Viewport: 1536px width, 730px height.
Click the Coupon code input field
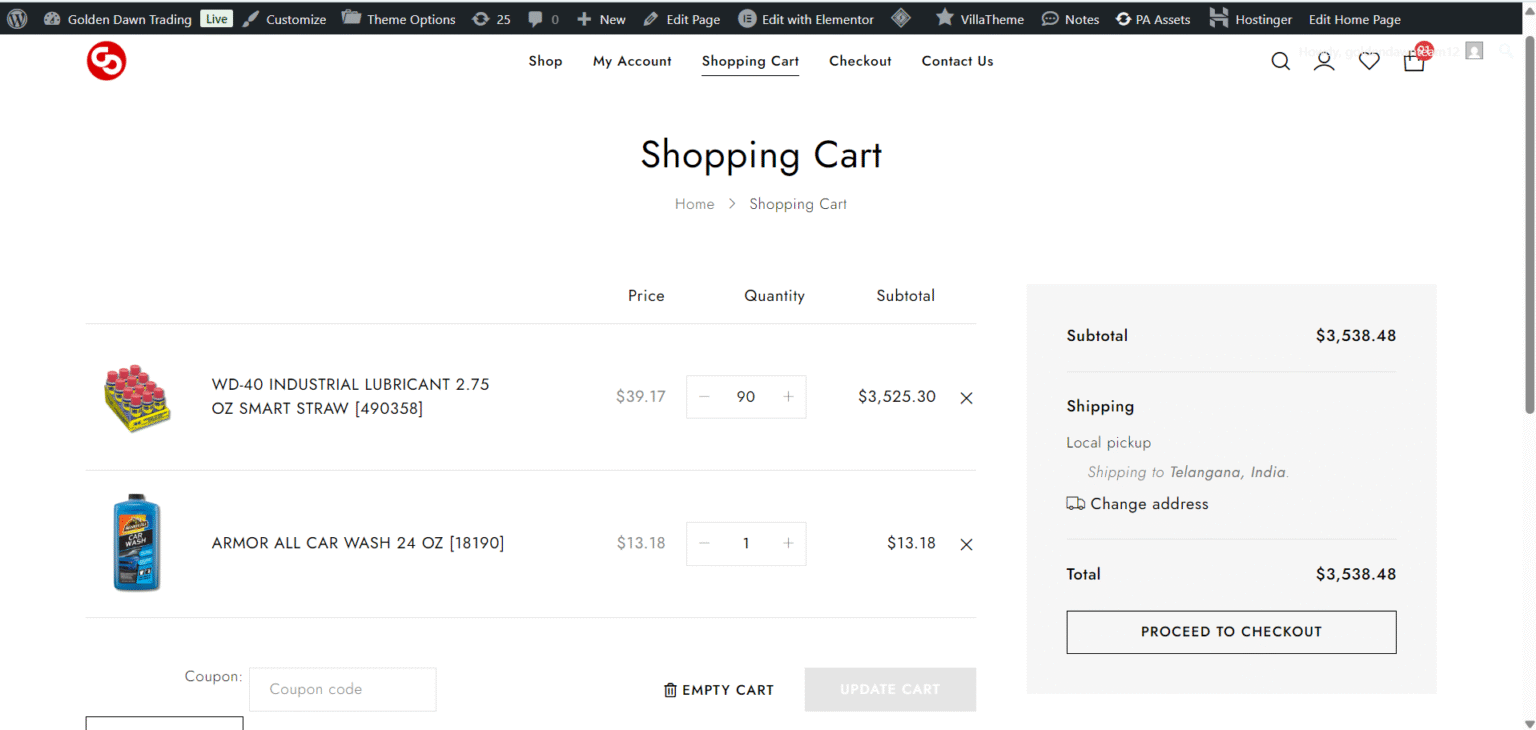pyautogui.click(x=343, y=689)
